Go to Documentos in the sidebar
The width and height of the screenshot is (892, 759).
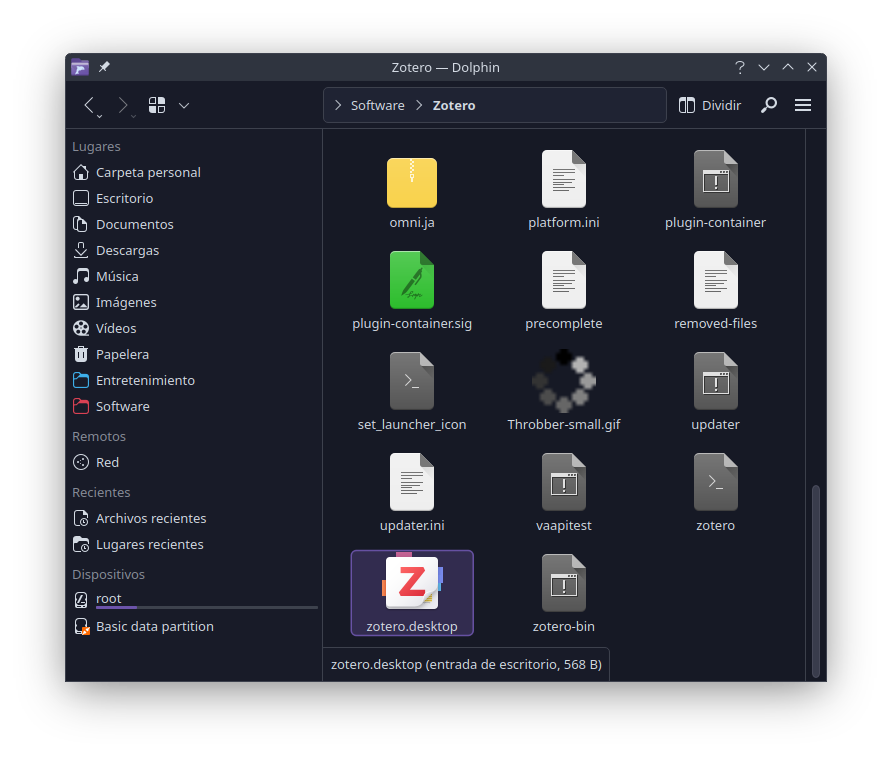193,224
